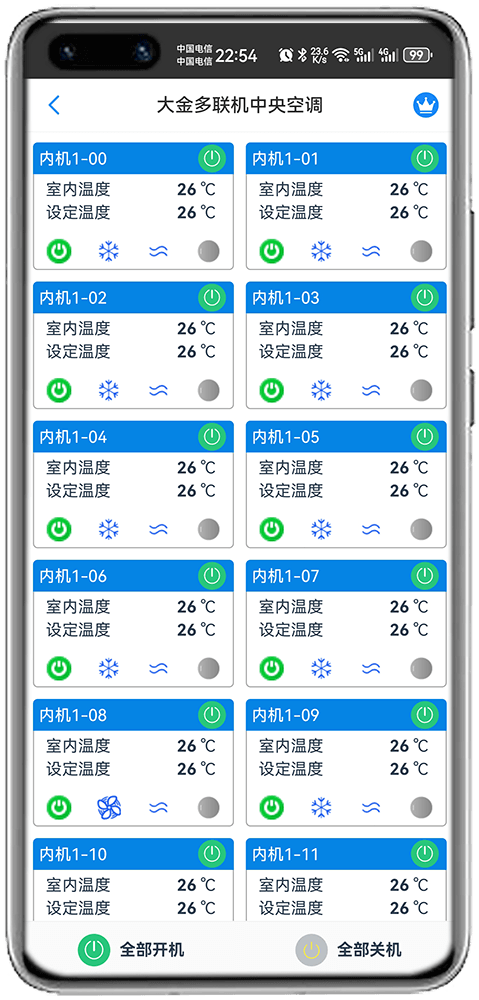The width and height of the screenshot is (479, 1000).
Task: Toggle header power button of 内机1-10
Action: pyautogui.click(x=212, y=853)
